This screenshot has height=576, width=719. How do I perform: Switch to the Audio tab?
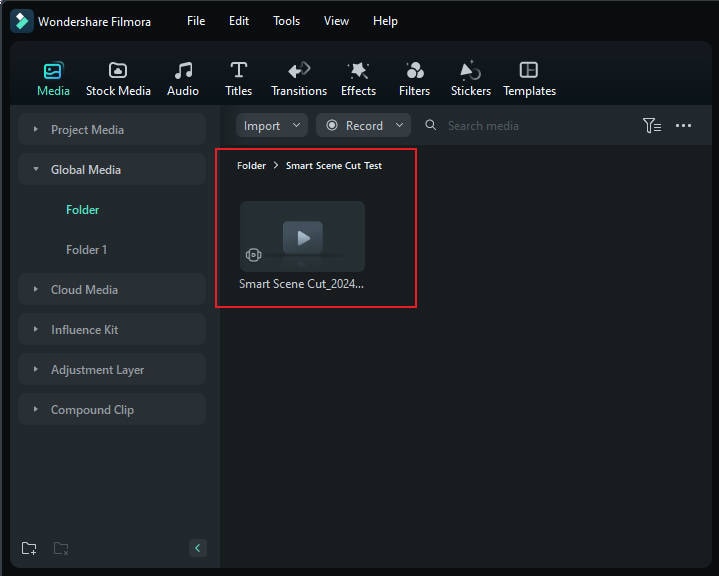[183, 79]
